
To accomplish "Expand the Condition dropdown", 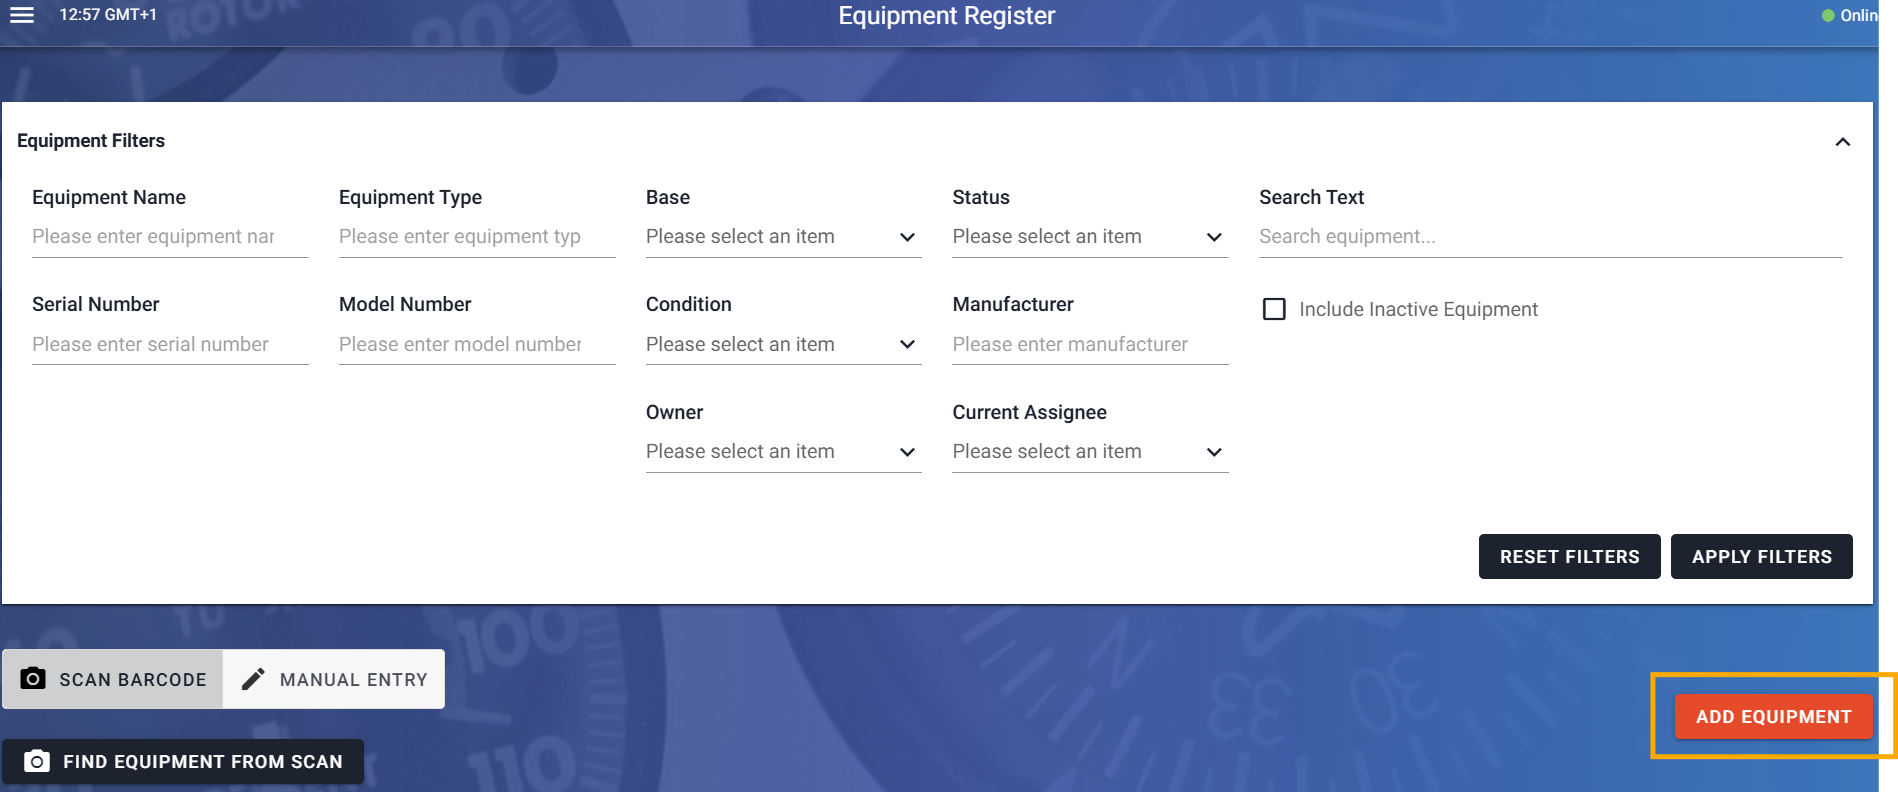I will [x=782, y=345].
